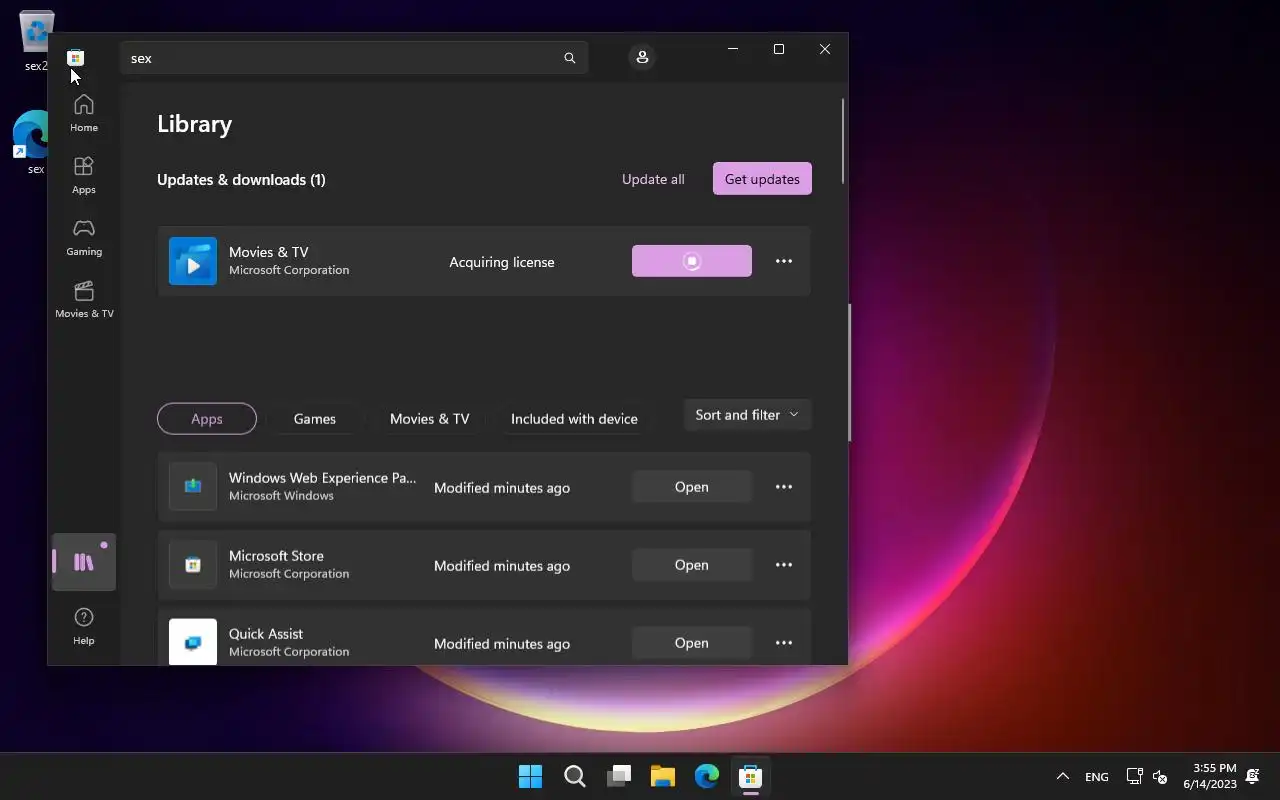Select the Edge desktop shortcut icon
This screenshot has height=800, width=1280.
click(x=33, y=142)
